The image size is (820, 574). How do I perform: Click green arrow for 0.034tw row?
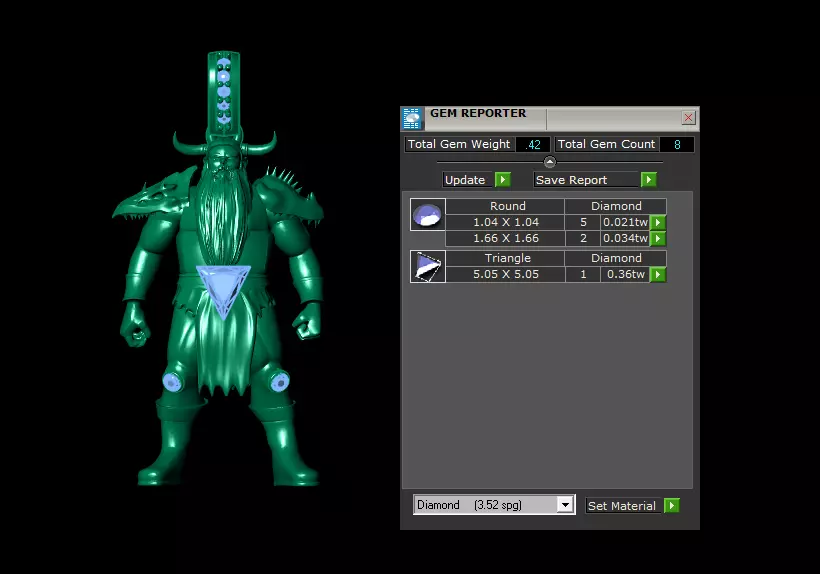coord(658,238)
